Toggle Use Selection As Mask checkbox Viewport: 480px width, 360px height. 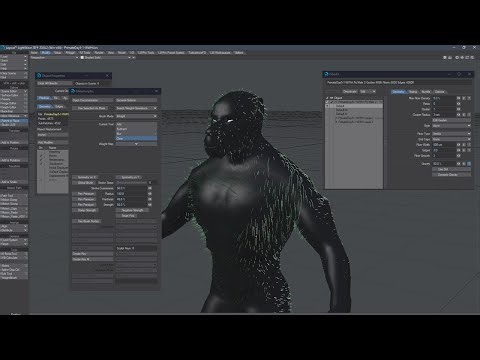coord(90,108)
